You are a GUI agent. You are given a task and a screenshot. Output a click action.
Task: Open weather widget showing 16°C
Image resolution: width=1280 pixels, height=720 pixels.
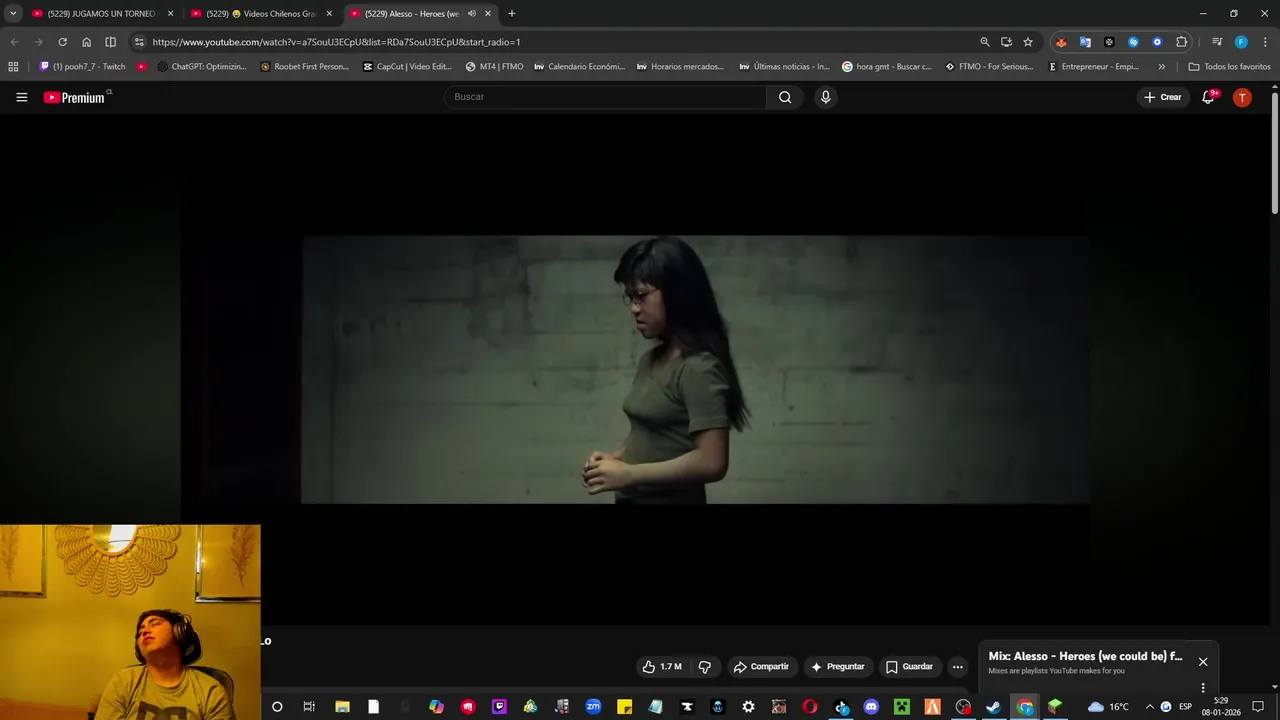click(x=1108, y=707)
